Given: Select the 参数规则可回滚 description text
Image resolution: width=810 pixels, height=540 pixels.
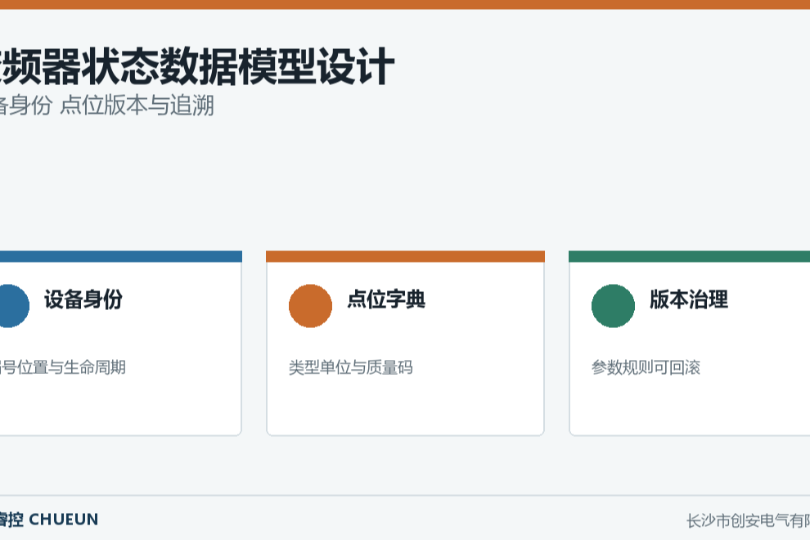Looking at the screenshot, I should (x=646, y=367).
